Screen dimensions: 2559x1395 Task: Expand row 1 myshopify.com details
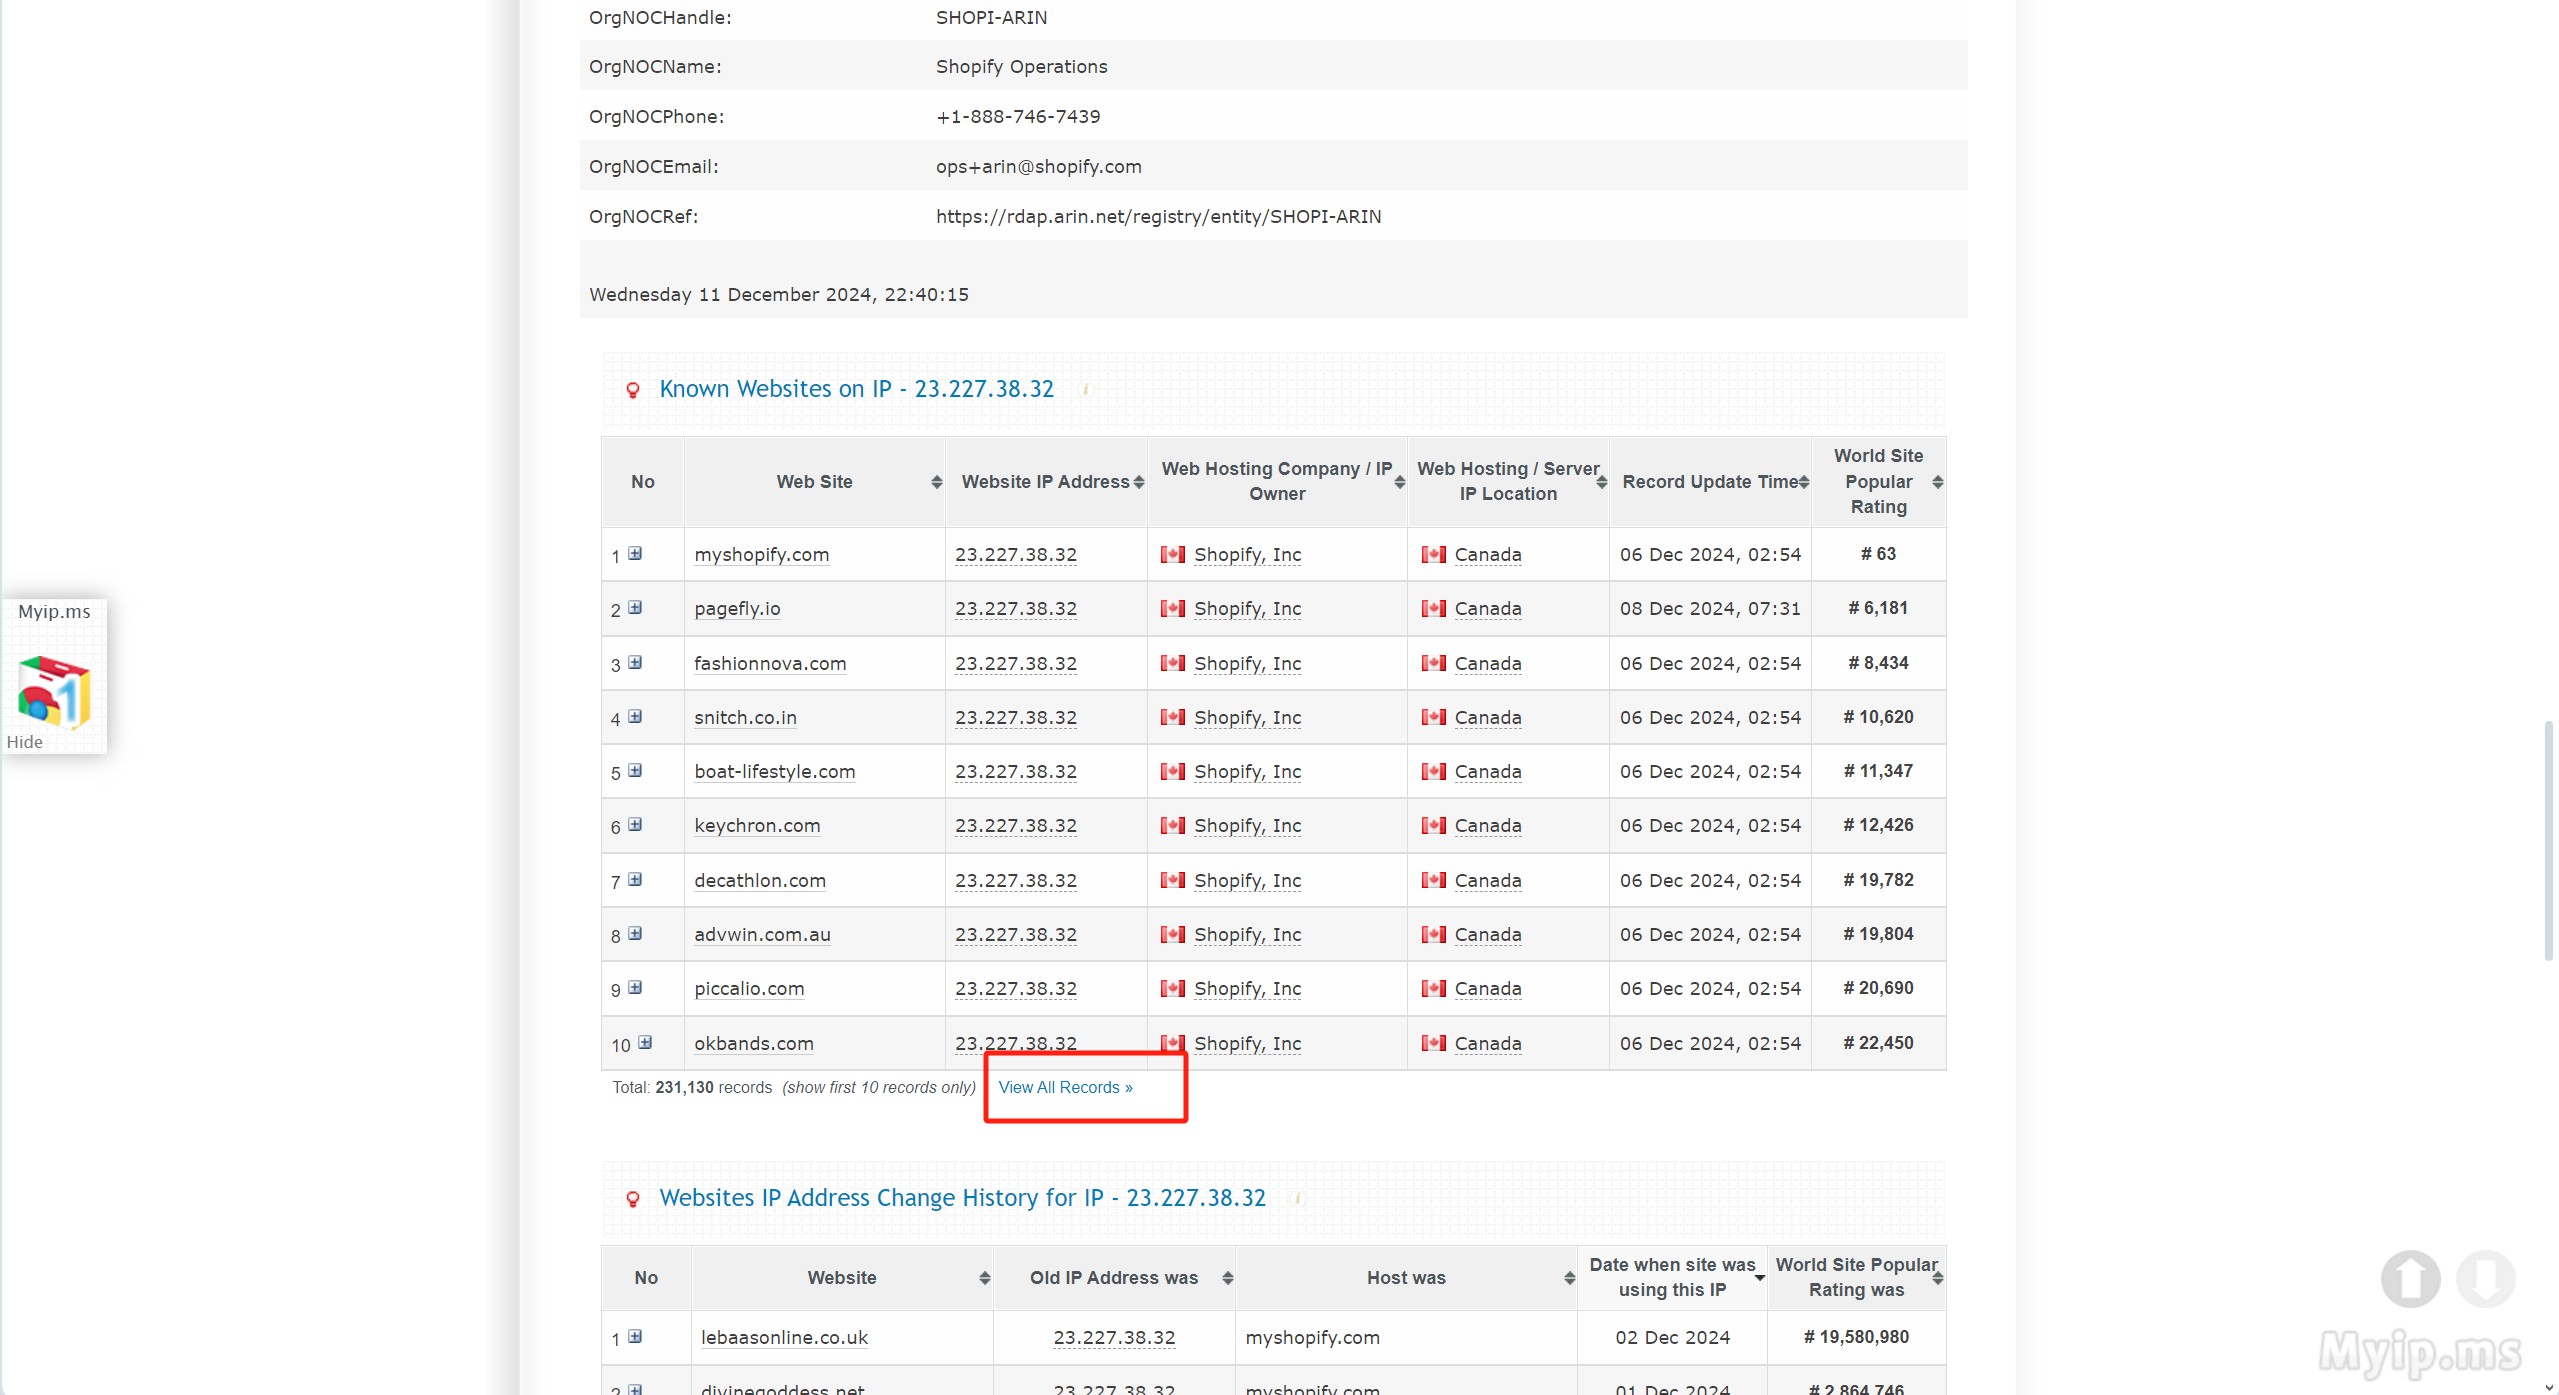(x=635, y=554)
